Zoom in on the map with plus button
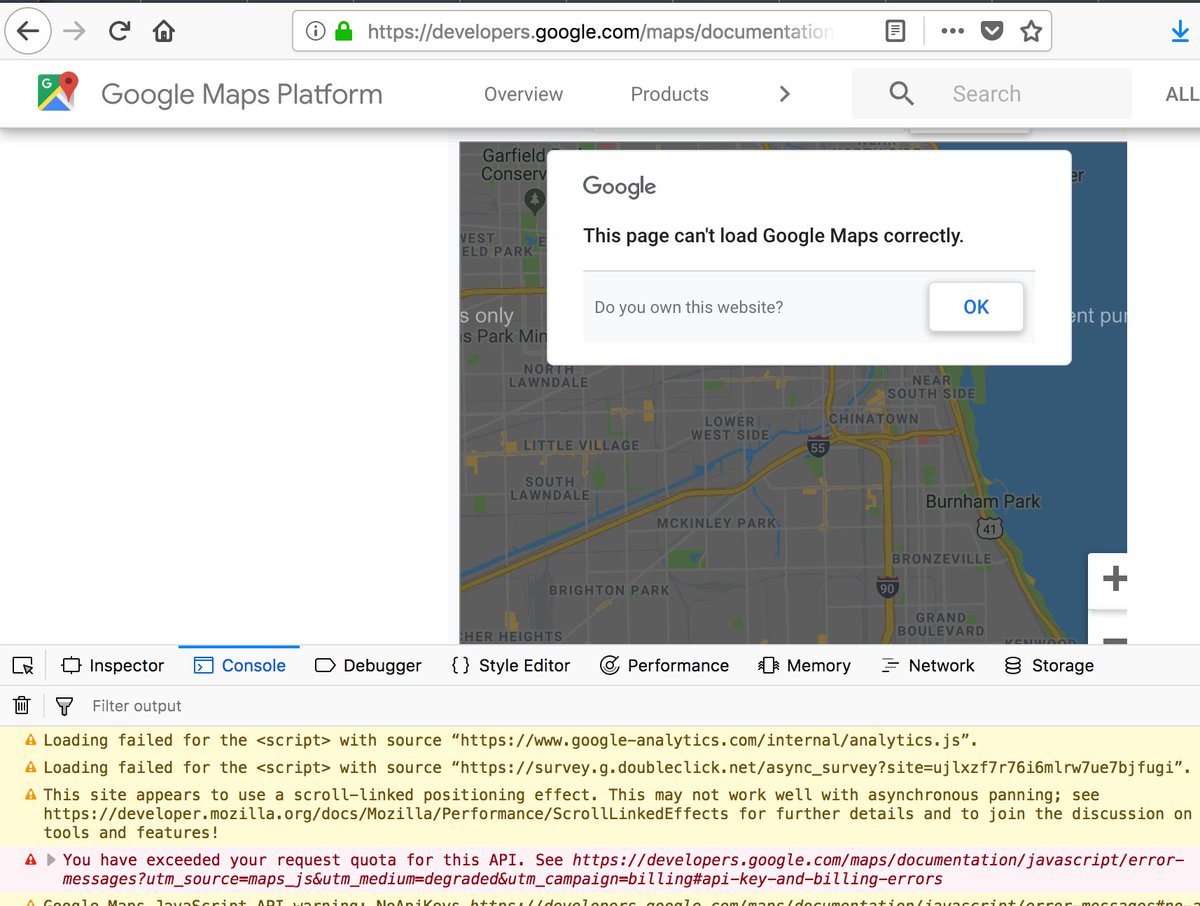Image resolution: width=1200 pixels, height=906 pixels. (x=1114, y=578)
